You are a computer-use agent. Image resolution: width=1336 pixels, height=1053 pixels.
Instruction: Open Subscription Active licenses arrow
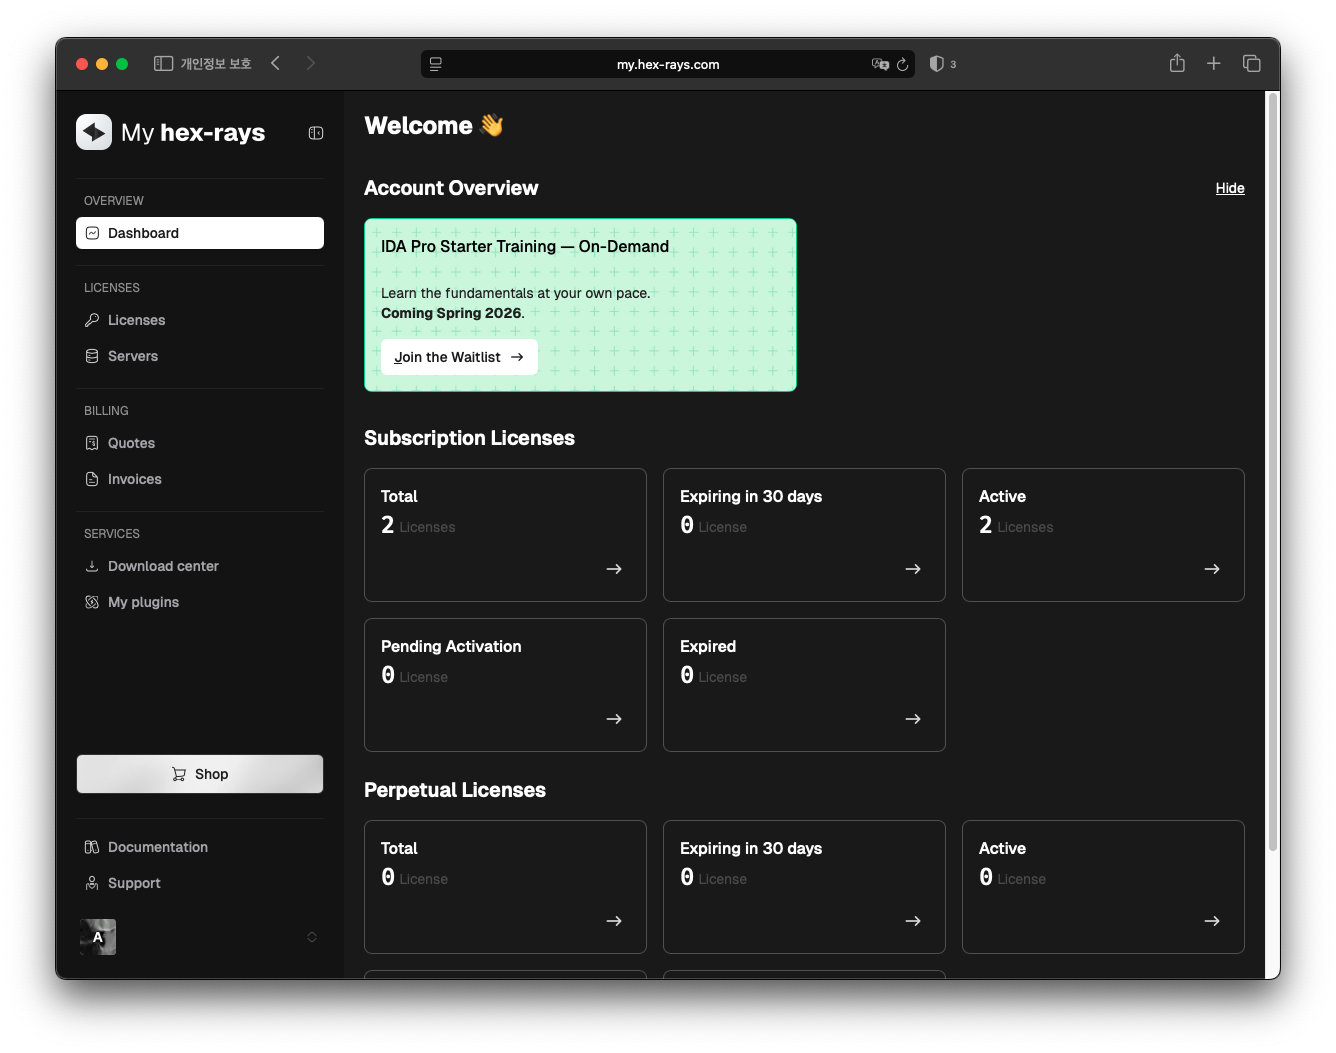pyautogui.click(x=1211, y=569)
